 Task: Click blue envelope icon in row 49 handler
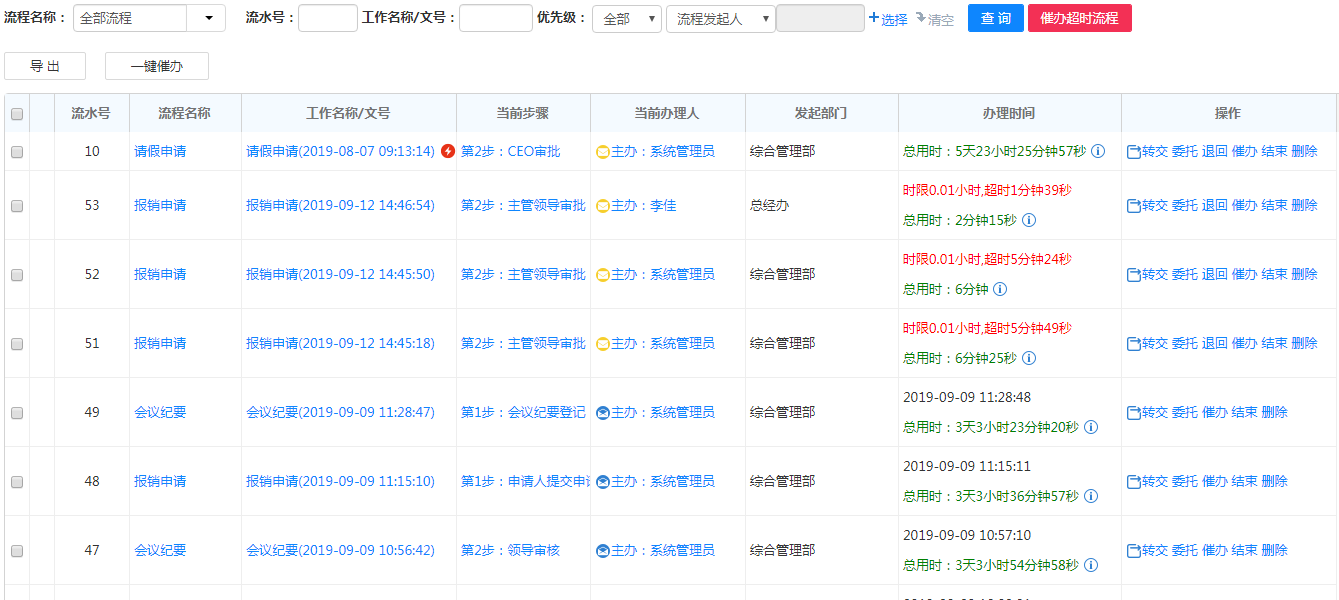602,413
